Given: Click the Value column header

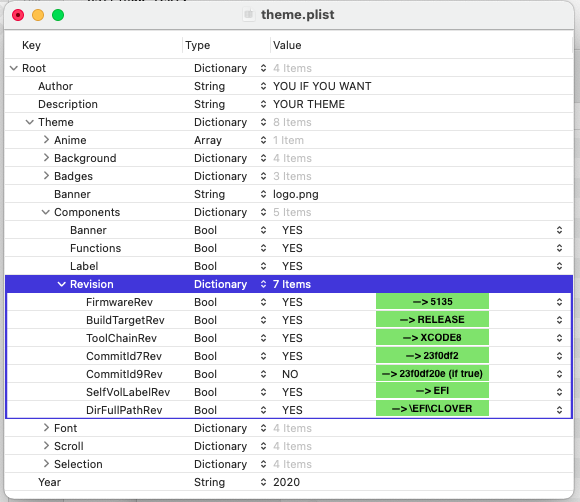Looking at the screenshot, I should 287,45.
